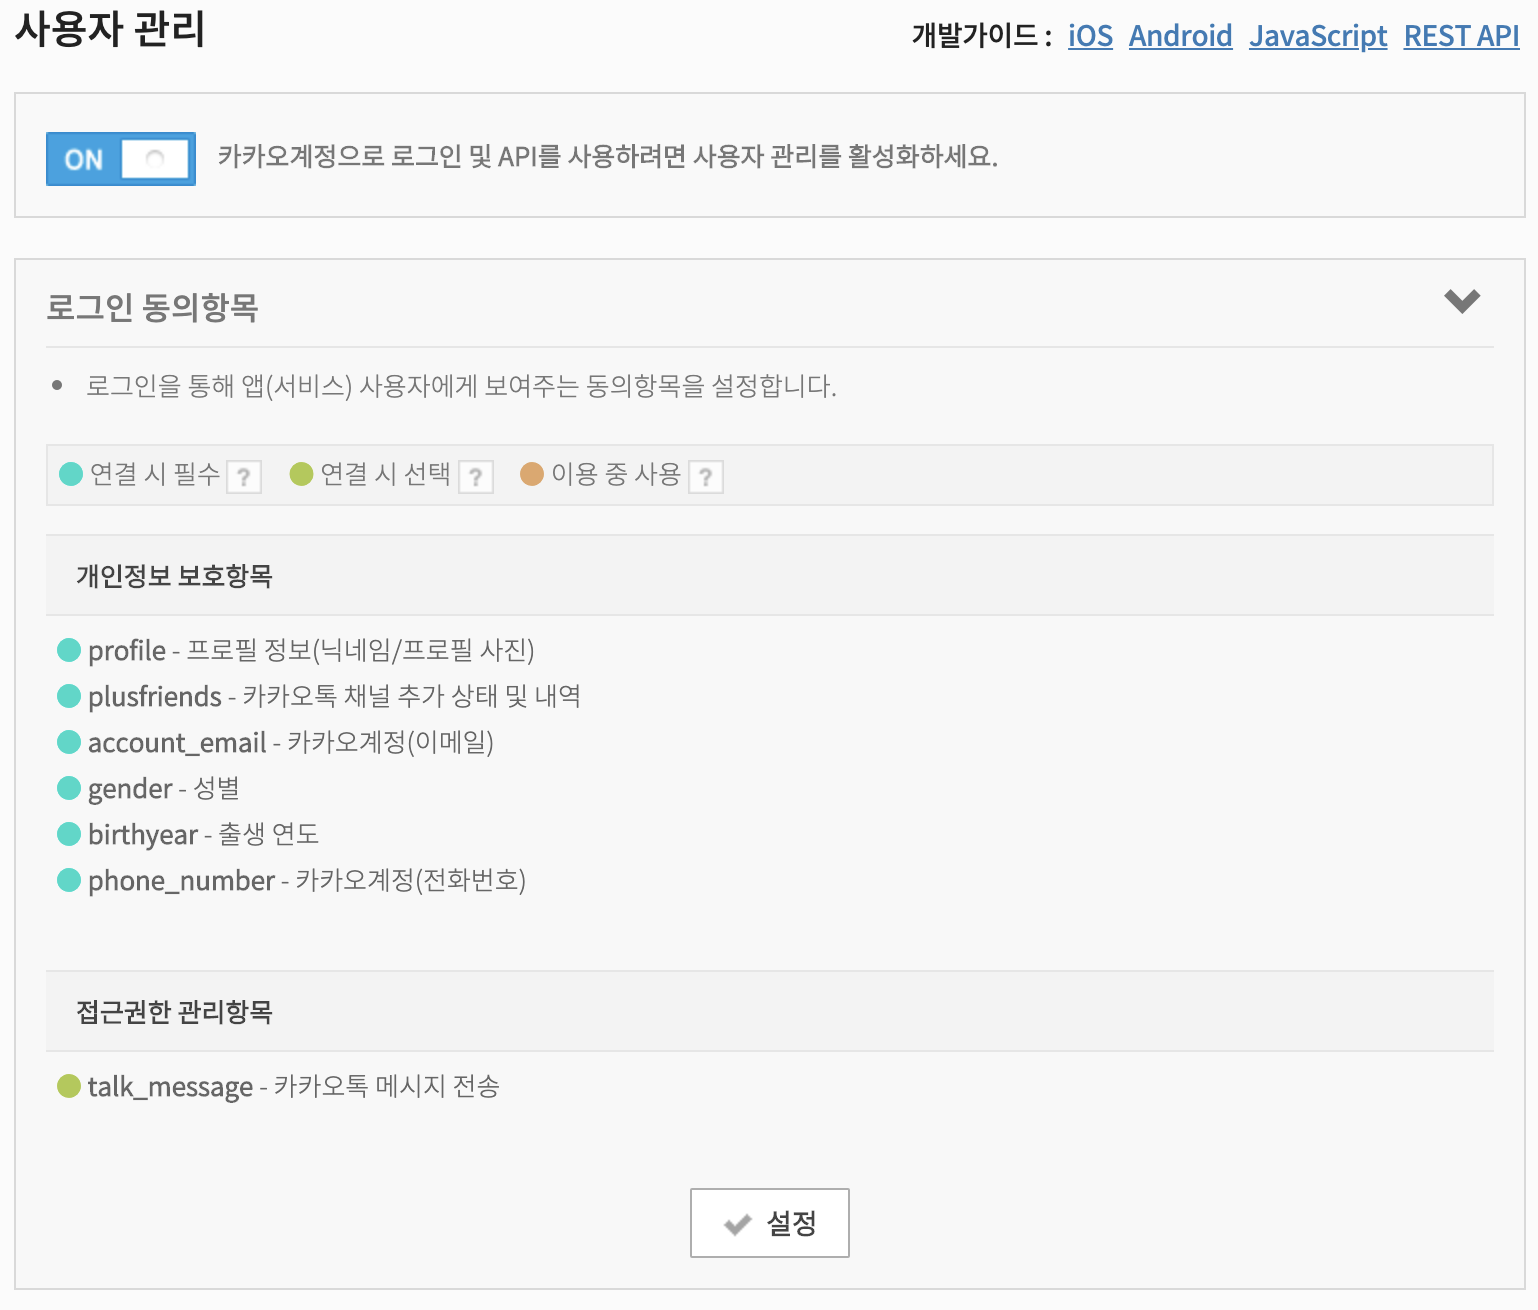Click the 설정 button at the bottom

[769, 1222]
